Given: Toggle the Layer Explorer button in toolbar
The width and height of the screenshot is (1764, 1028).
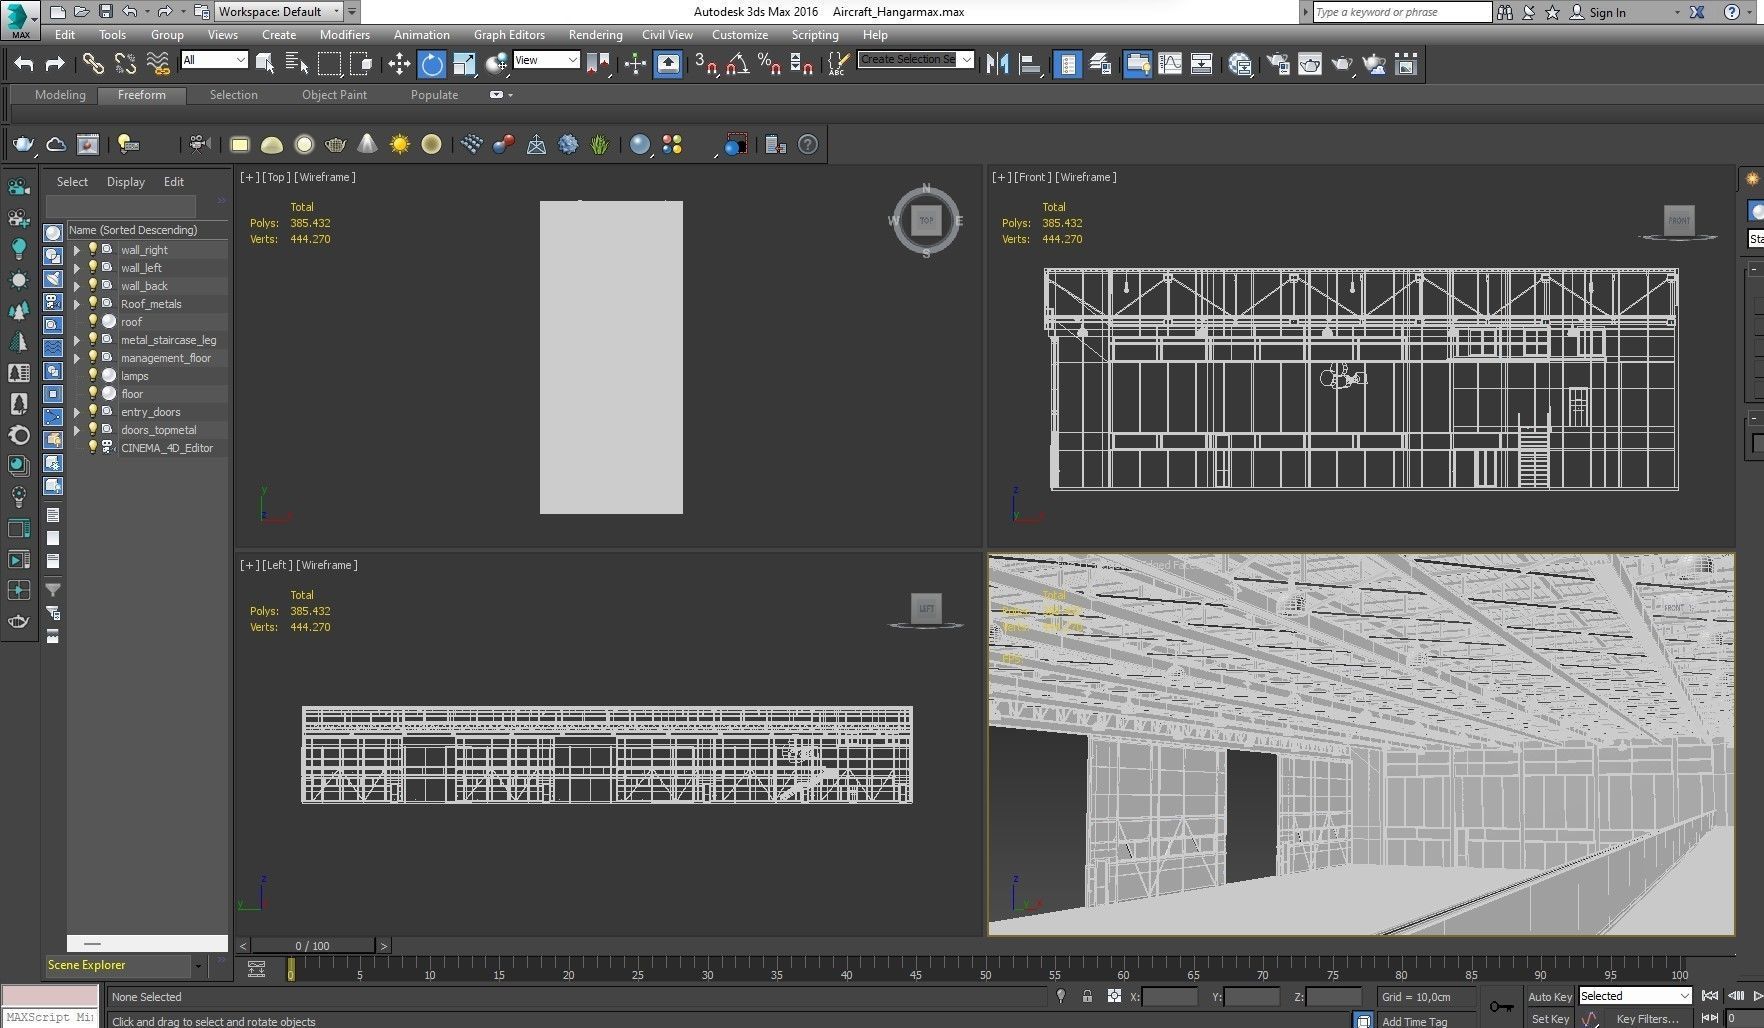Looking at the screenshot, I should click(x=1101, y=65).
